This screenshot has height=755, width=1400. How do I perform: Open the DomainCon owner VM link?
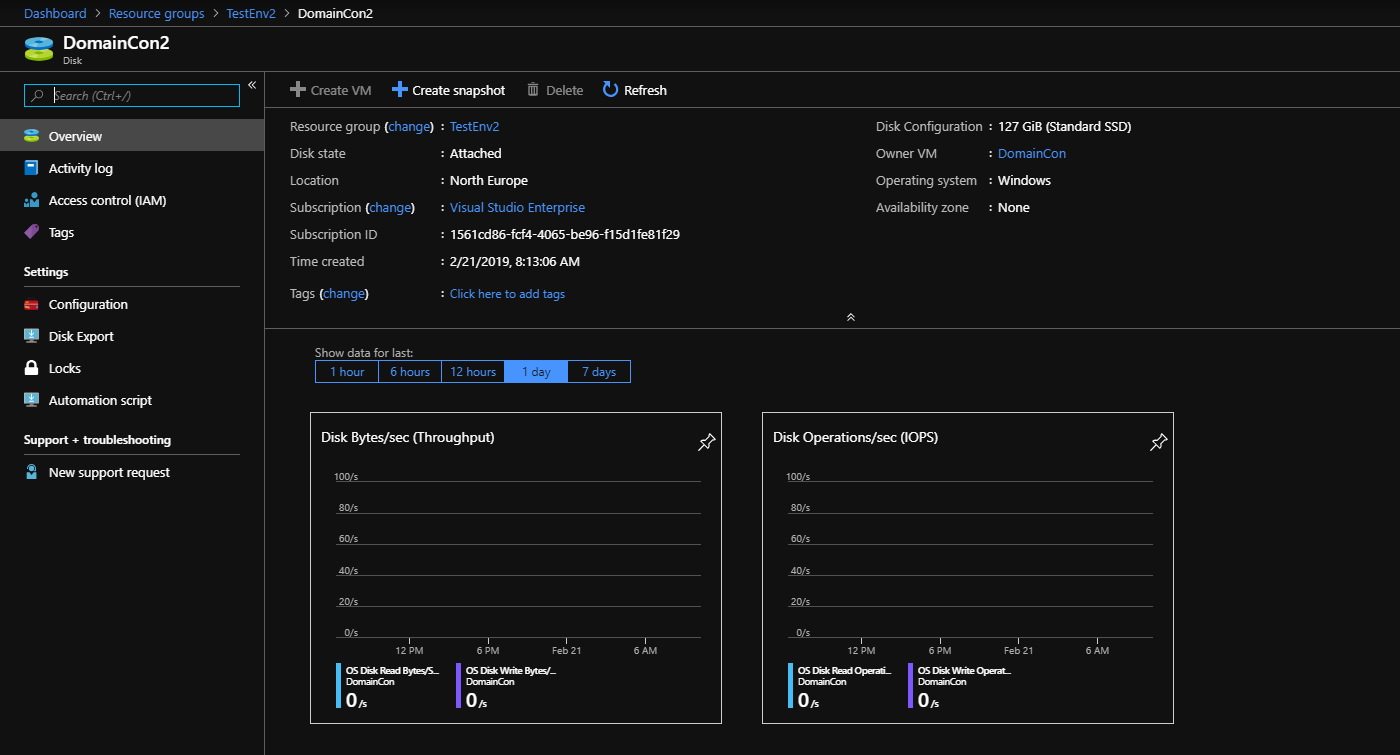pos(1032,154)
